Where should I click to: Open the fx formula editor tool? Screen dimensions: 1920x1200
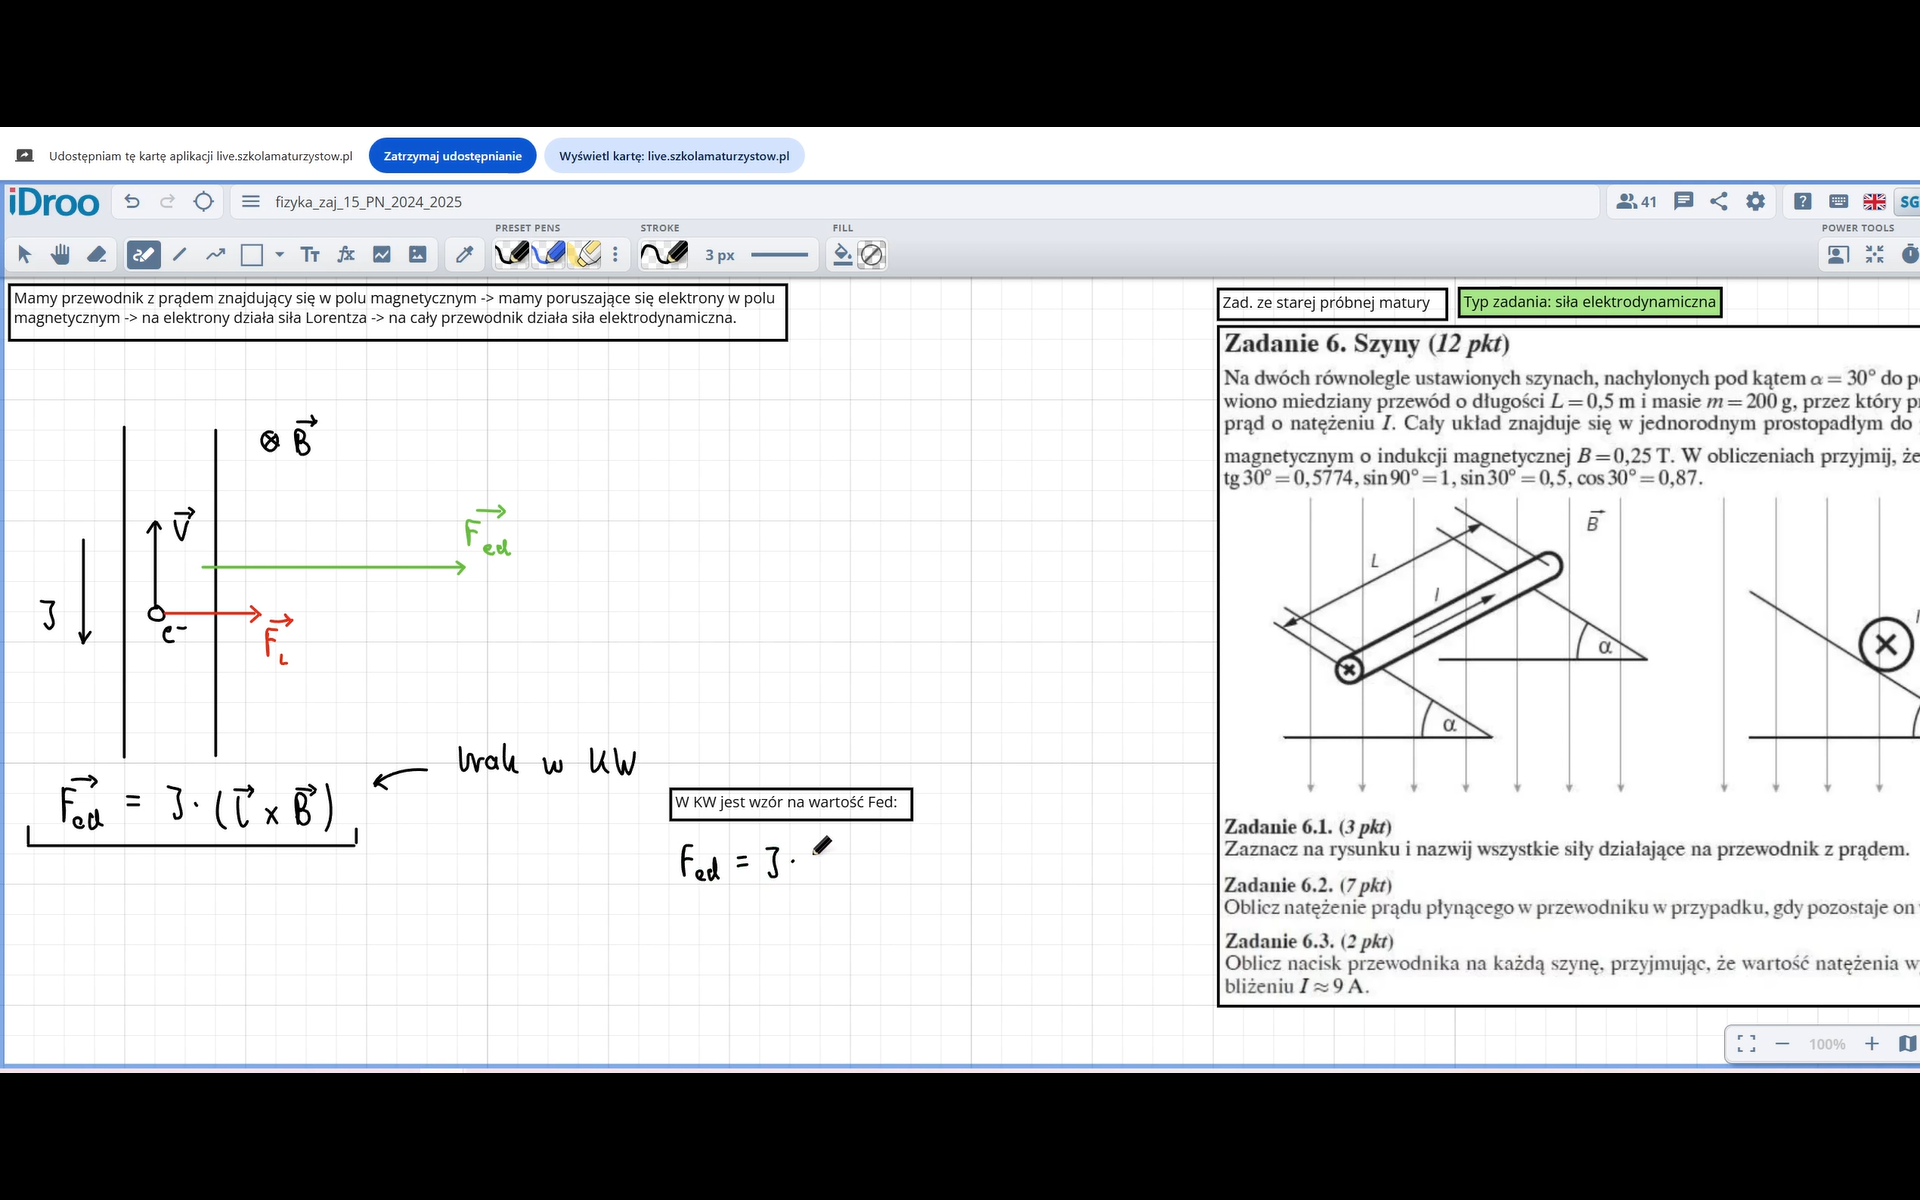[346, 255]
